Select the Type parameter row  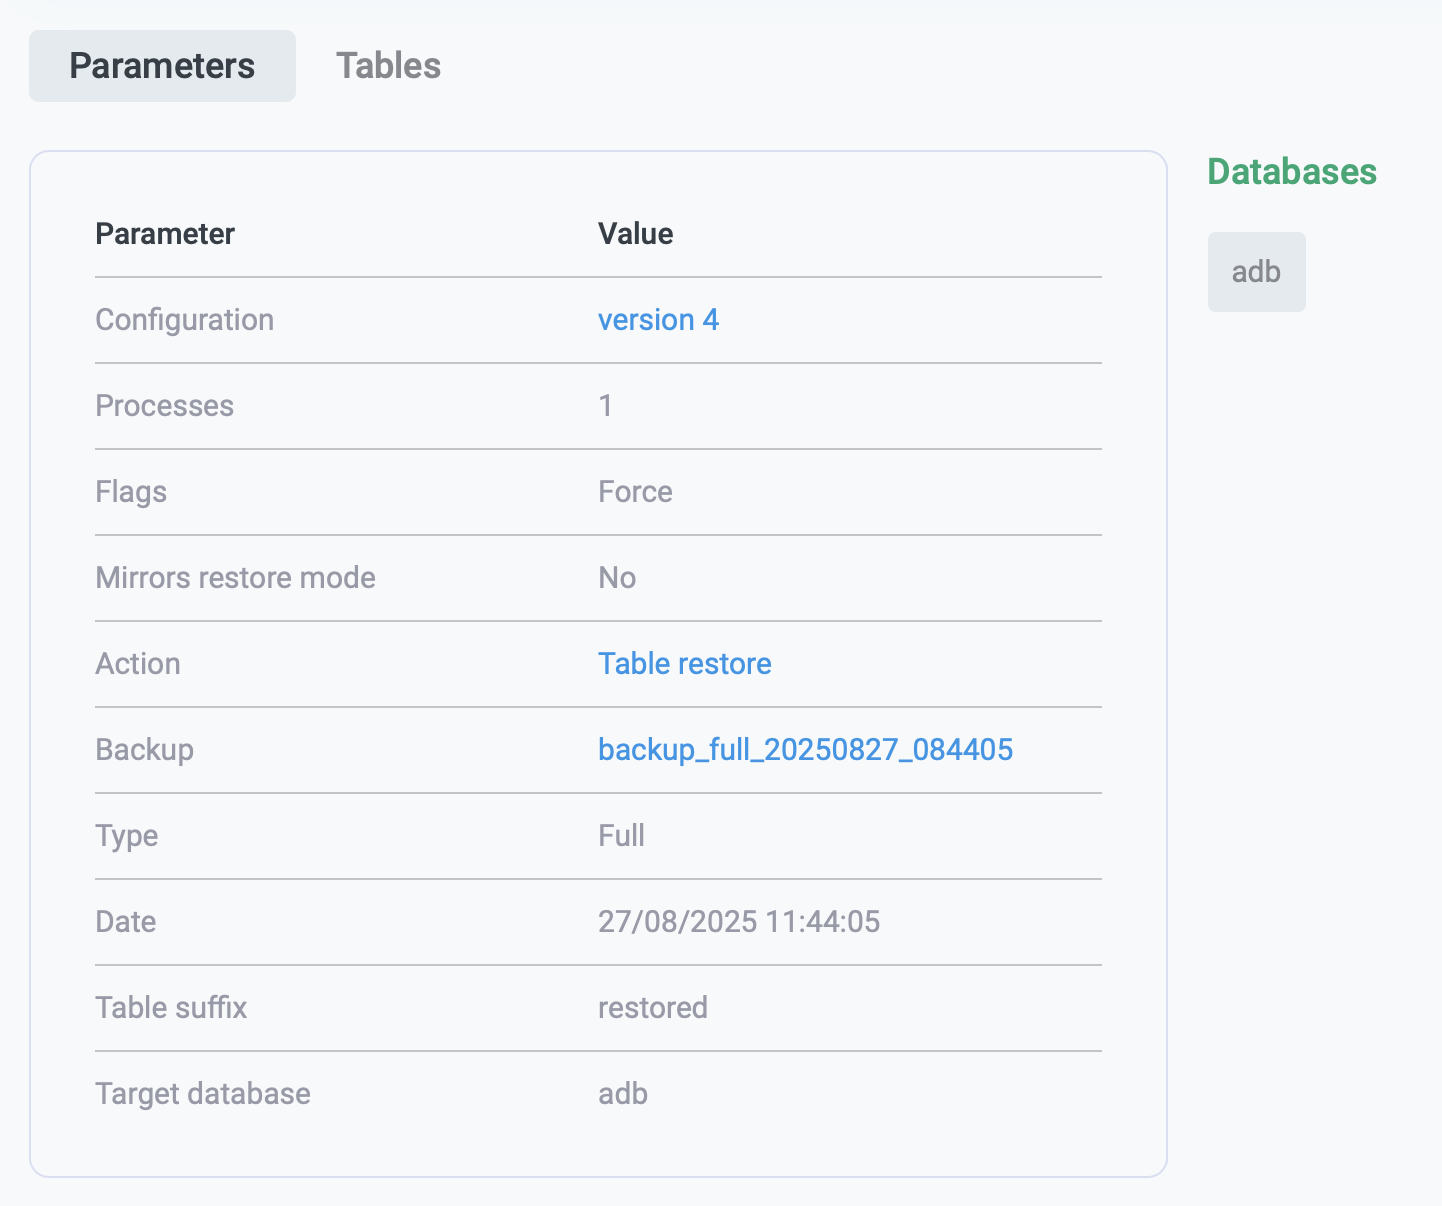point(126,835)
